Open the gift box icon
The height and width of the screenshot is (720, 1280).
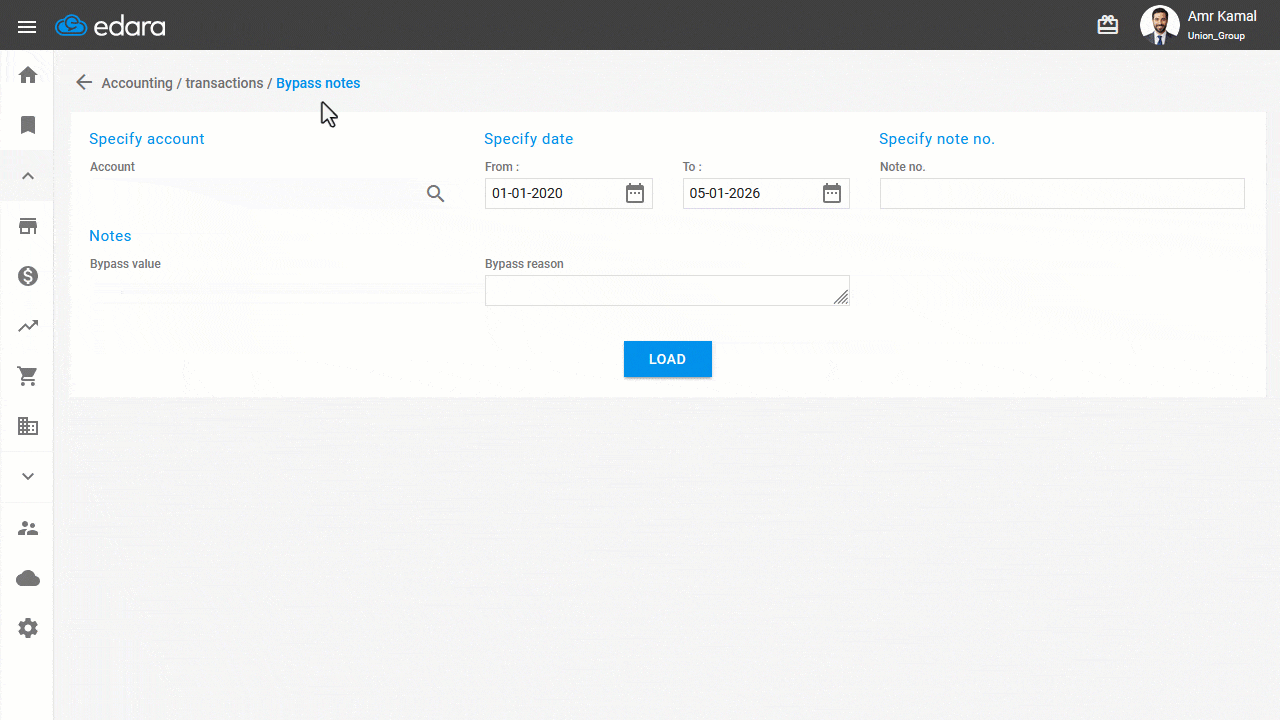[1108, 25]
